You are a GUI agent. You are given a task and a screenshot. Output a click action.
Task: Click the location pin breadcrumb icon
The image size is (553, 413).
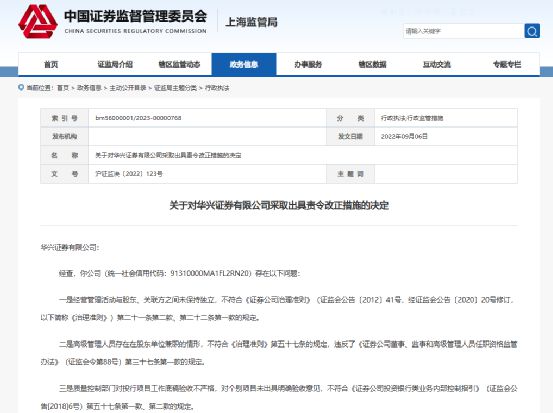(x=21, y=87)
